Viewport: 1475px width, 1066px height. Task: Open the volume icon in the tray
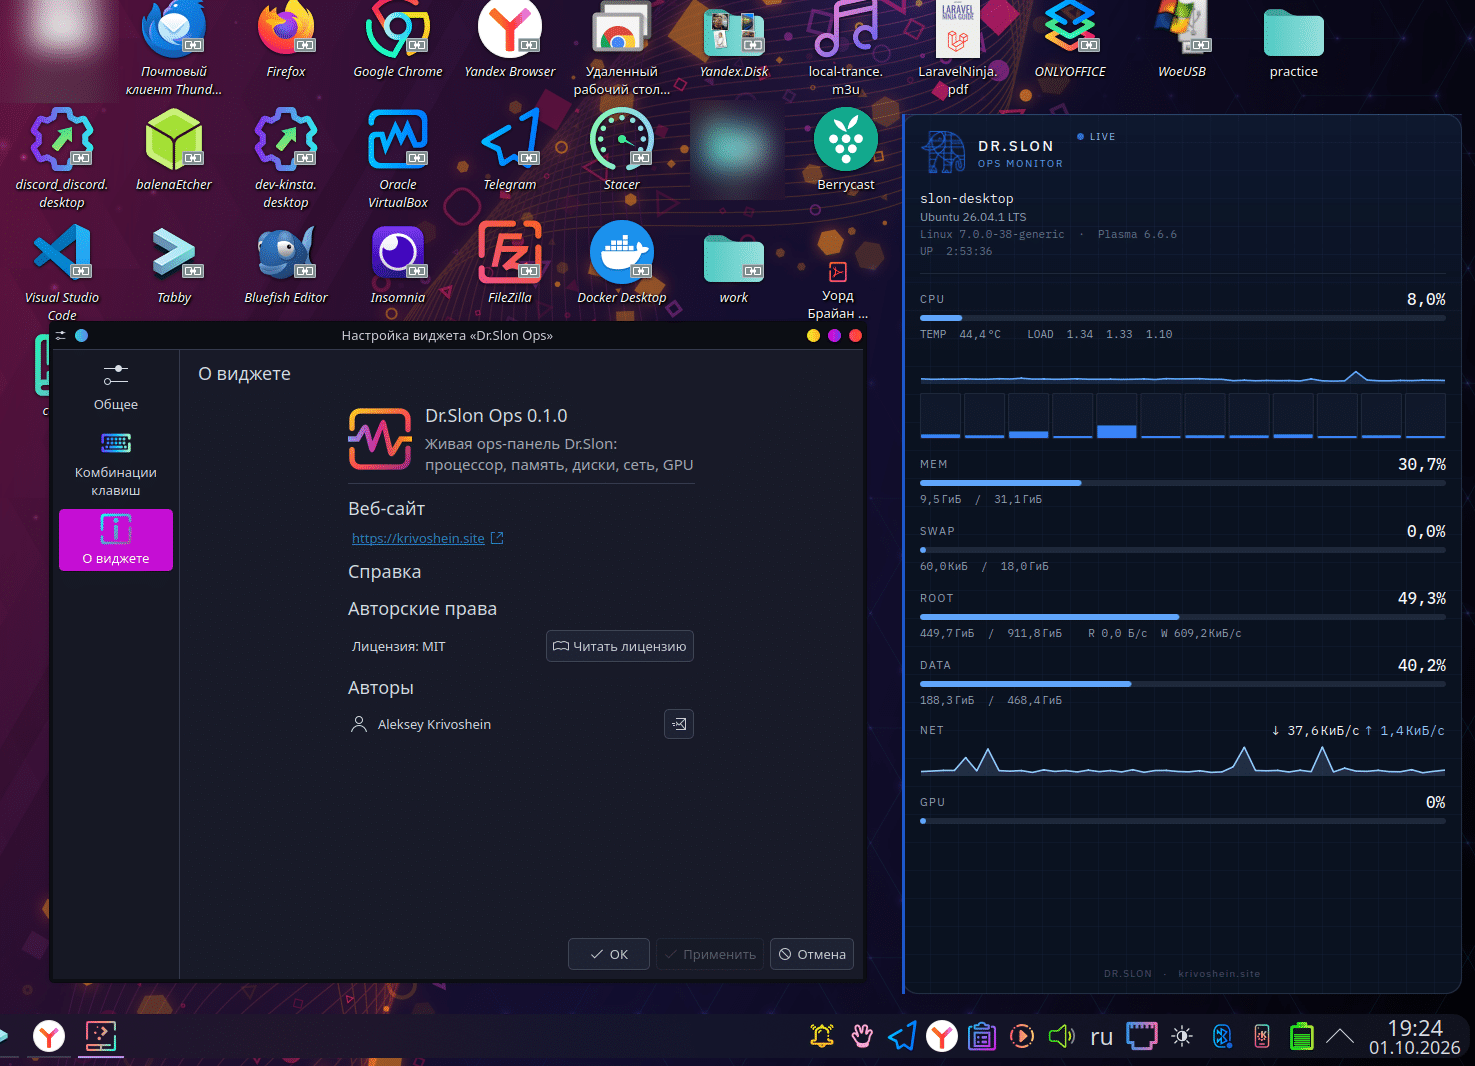pos(1061,1036)
